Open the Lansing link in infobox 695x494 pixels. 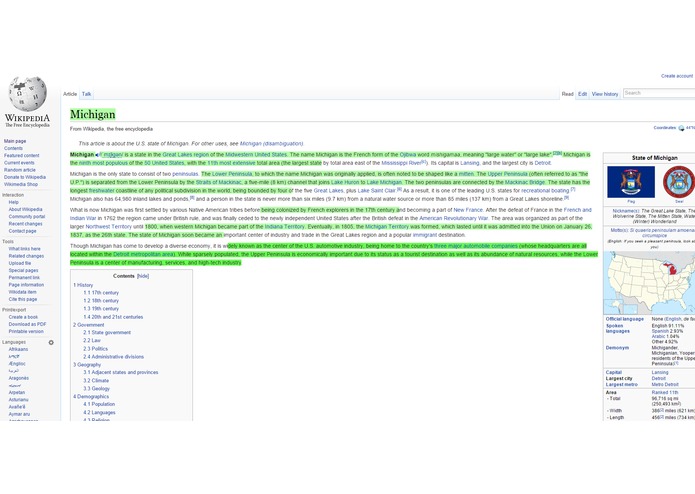(x=660, y=373)
